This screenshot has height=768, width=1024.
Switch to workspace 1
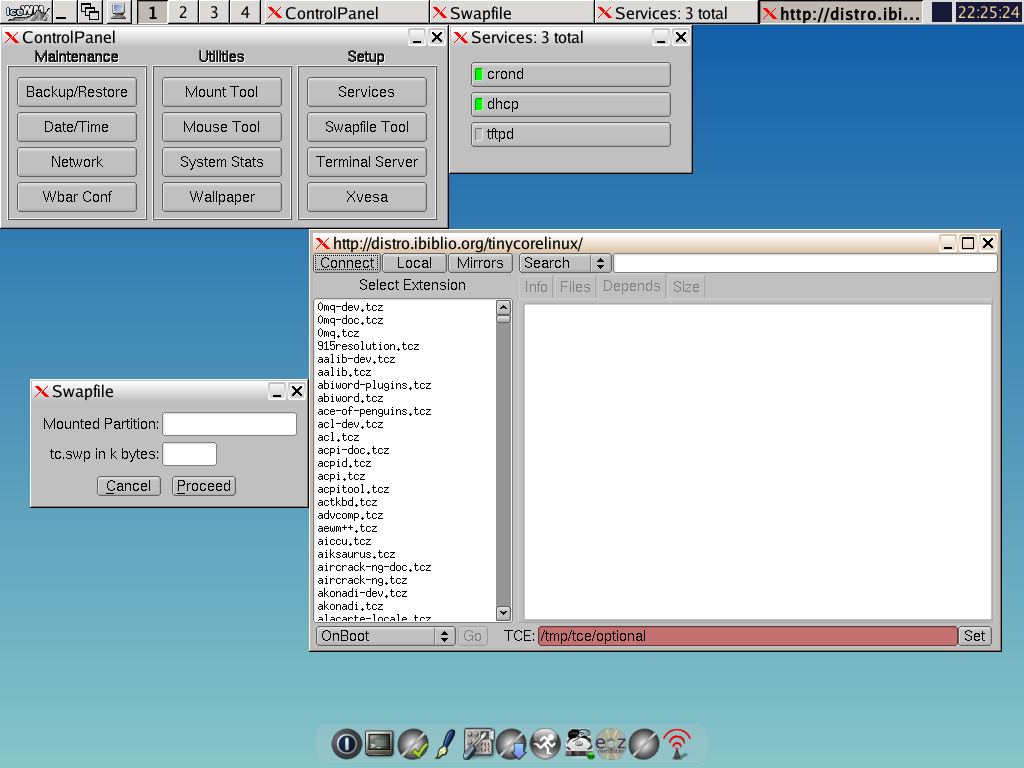click(152, 12)
